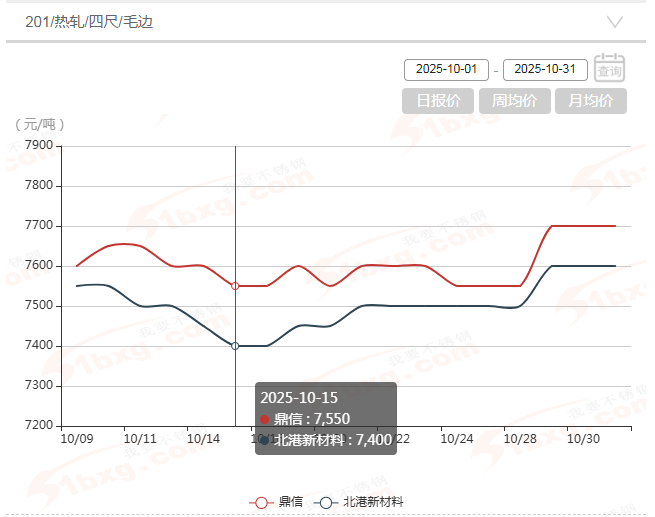Click the 10/30 x-axis date label
The image size is (655, 517).
click(583, 438)
